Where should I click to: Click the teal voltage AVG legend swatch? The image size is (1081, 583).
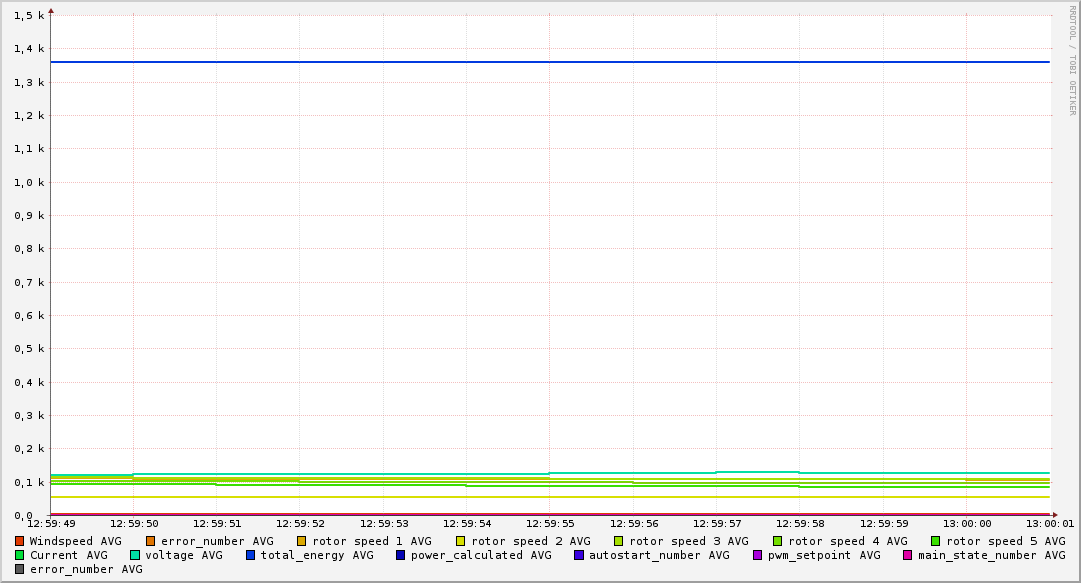135,555
